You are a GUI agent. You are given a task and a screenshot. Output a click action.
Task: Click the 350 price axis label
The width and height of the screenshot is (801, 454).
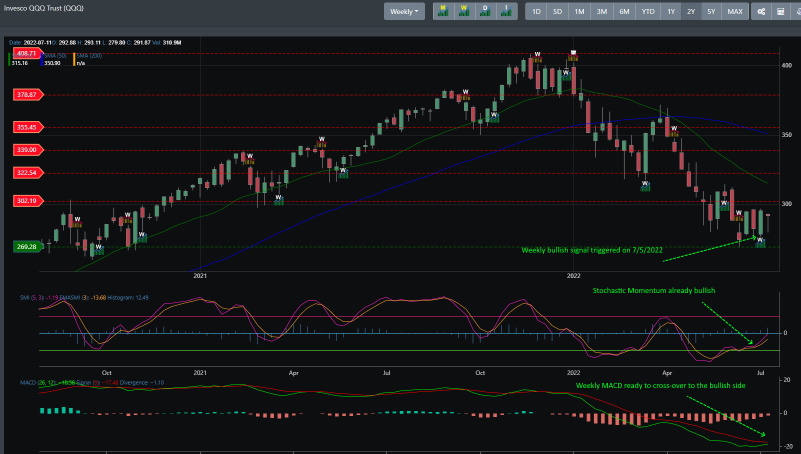[x=787, y=135]
